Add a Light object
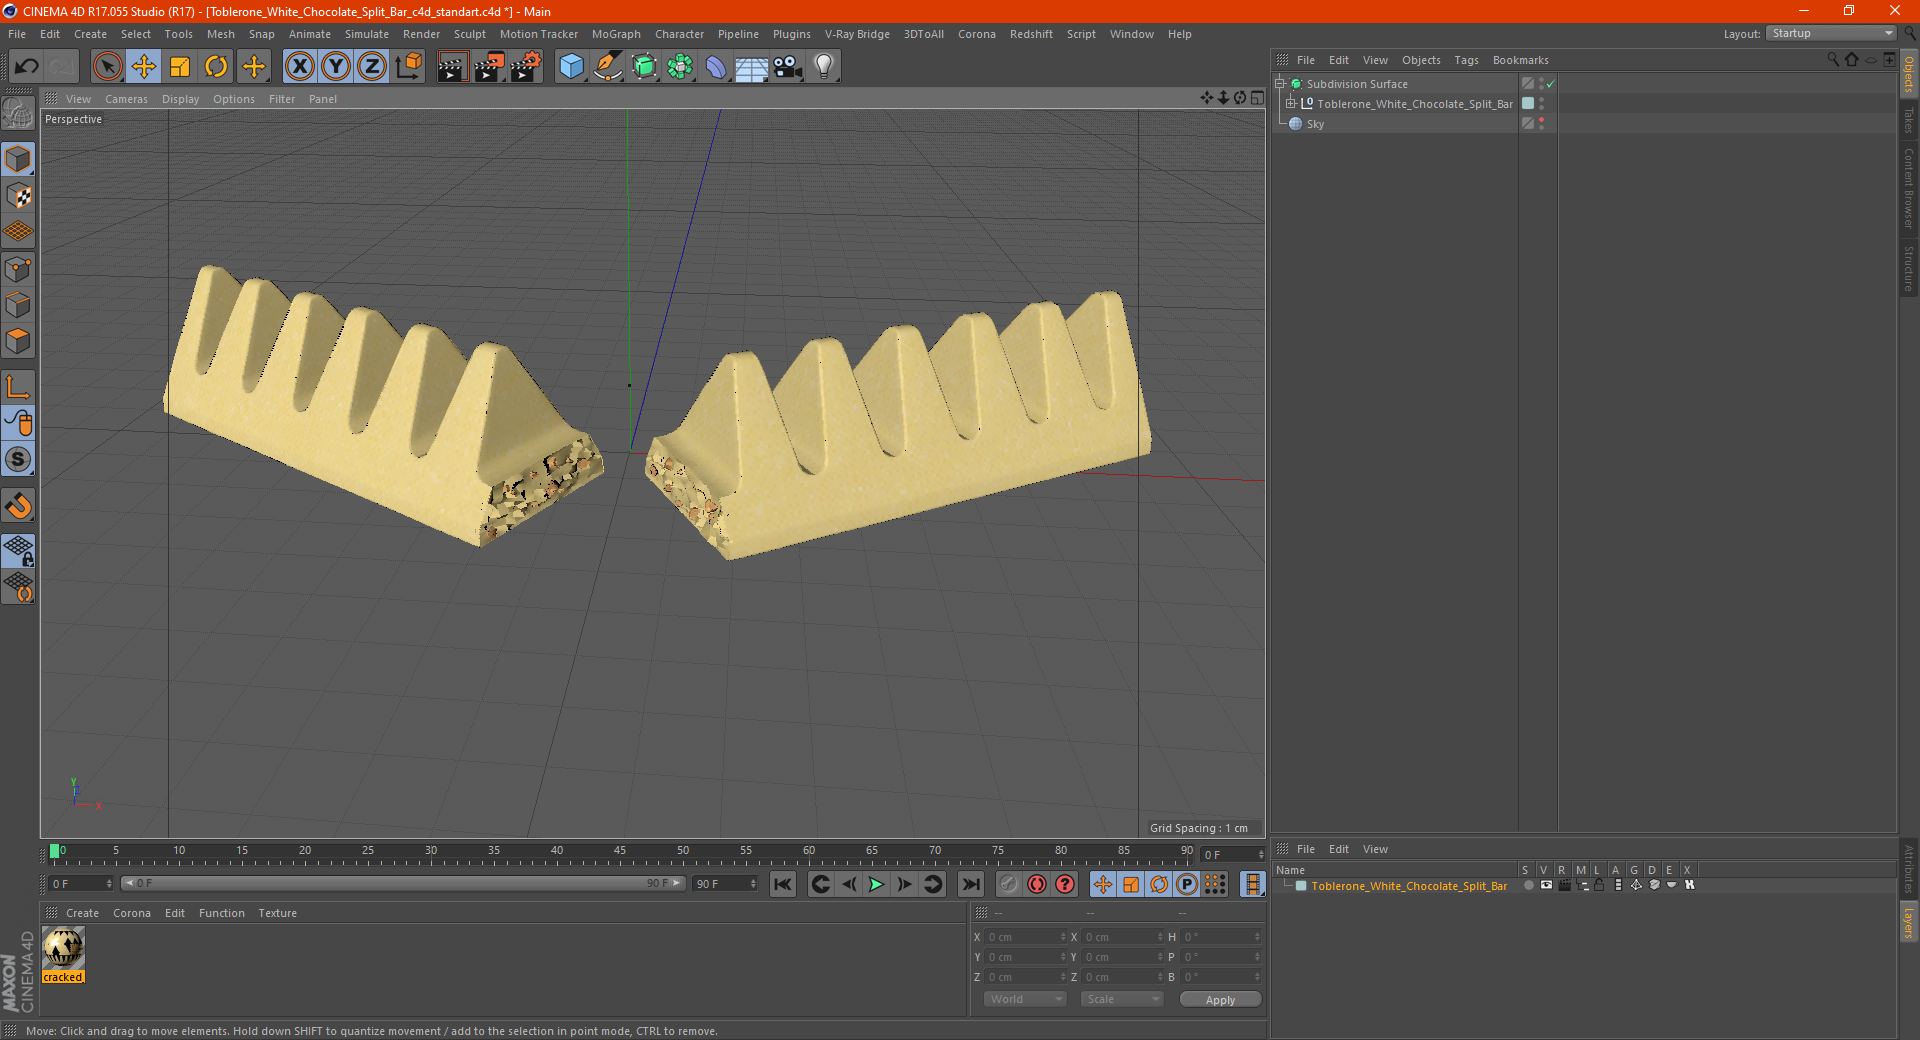Image resolution: width=1920 pixels, height=1040 pixels. (824, 67)
